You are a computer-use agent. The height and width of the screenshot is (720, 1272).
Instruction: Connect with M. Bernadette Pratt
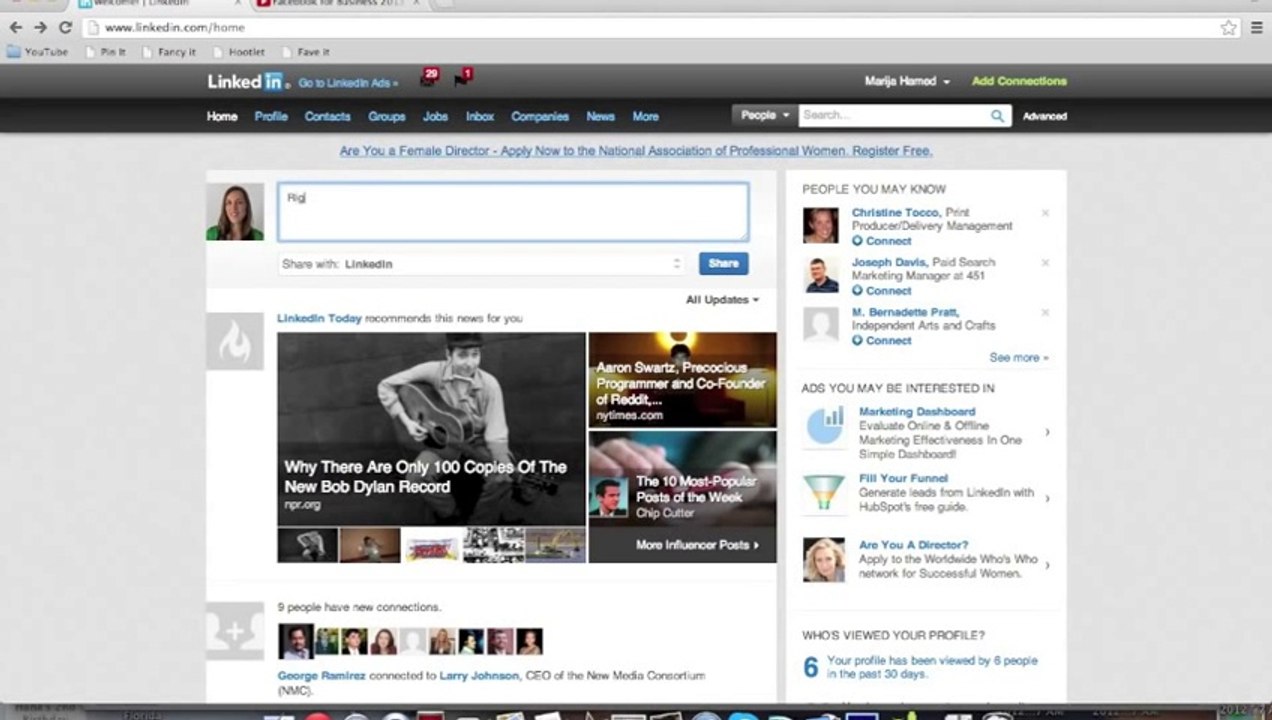882,341
